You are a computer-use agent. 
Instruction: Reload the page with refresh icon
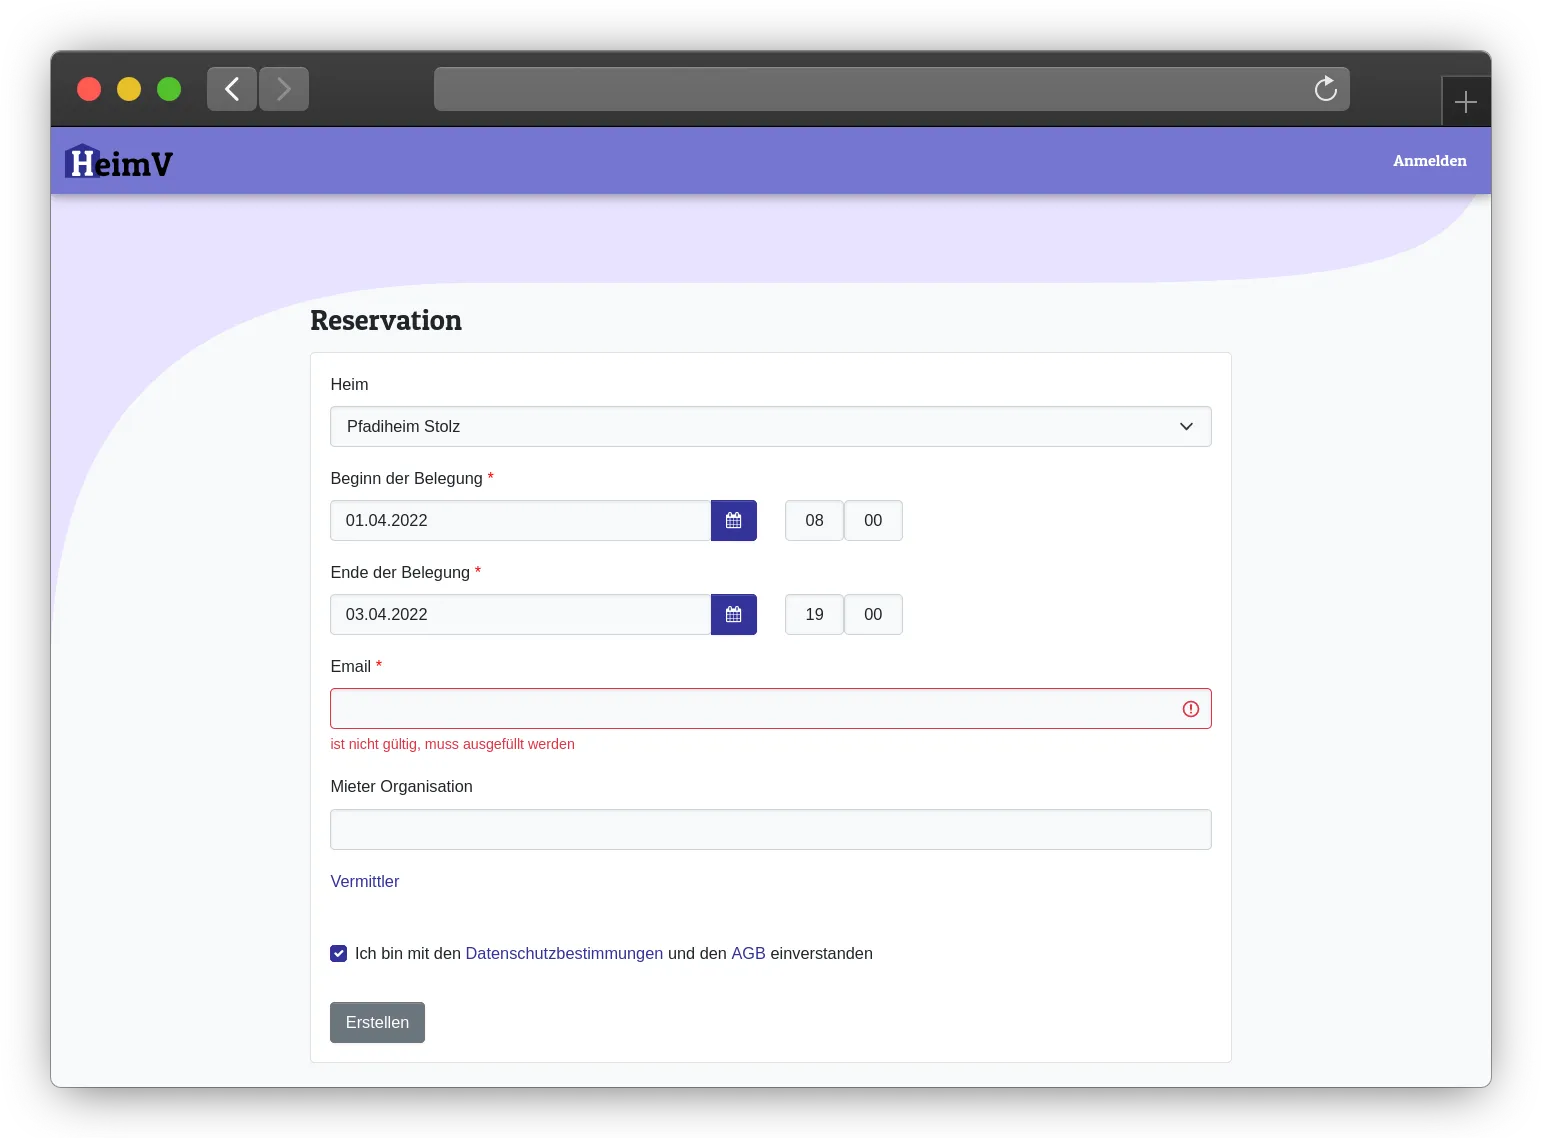tap(1325, 89)
